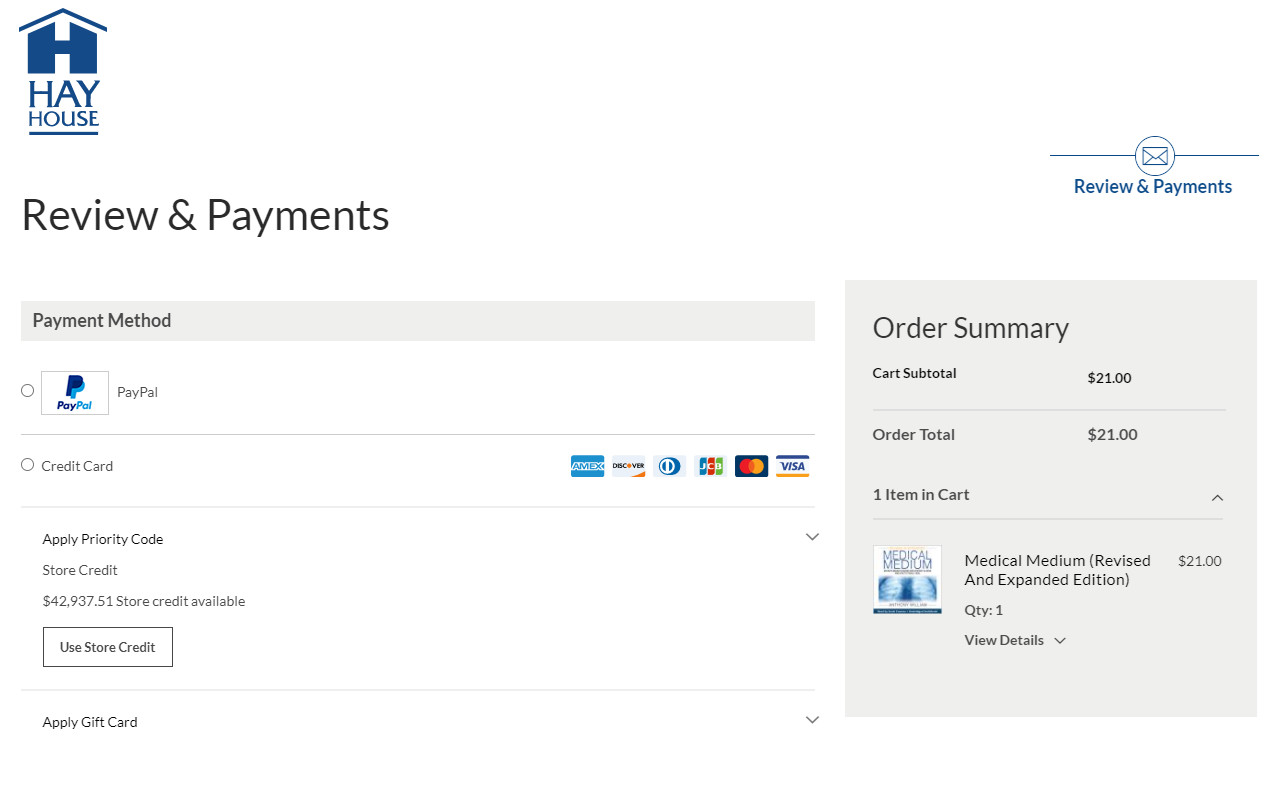Click the JCB card icon
Image resolution: width=1276 pixels, height=791 pixels.
710,466
